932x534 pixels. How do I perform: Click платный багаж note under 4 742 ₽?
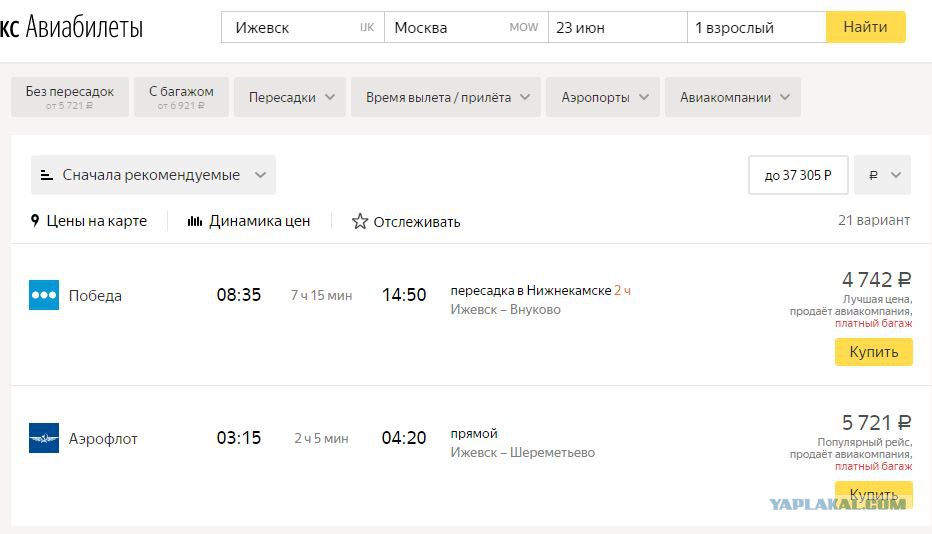tap(874, 323)
